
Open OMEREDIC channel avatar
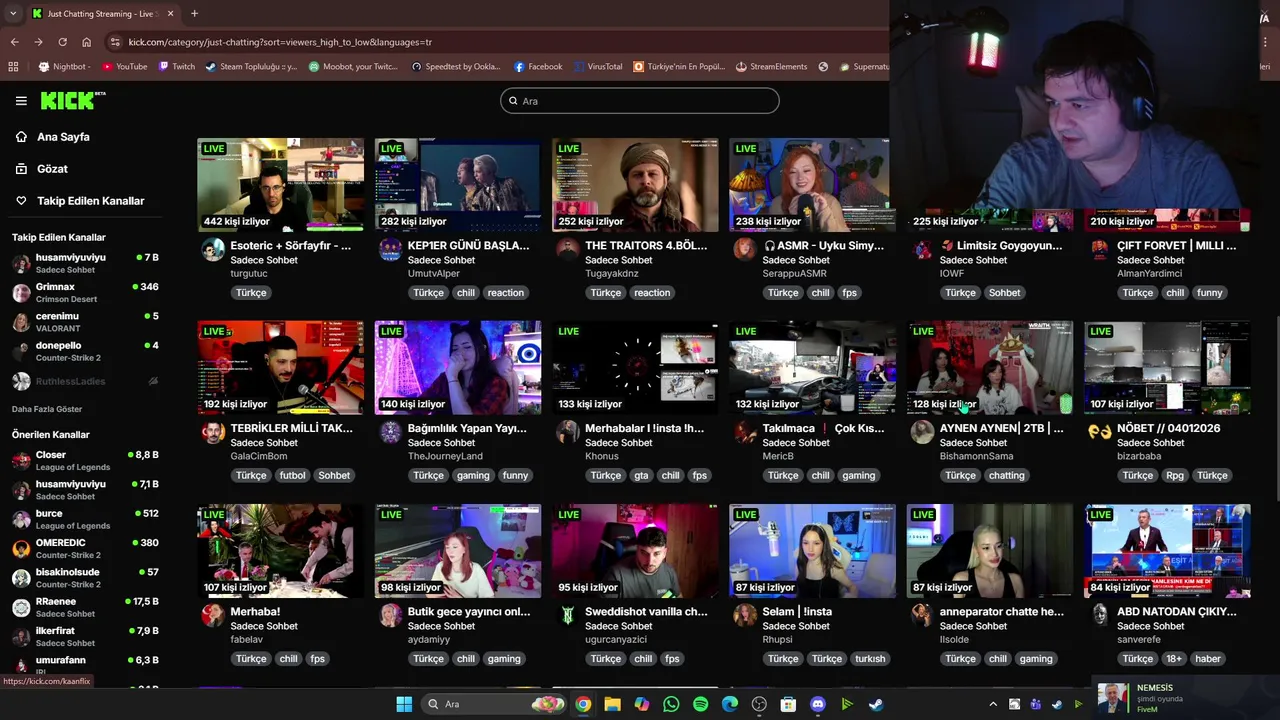(21, 548)
